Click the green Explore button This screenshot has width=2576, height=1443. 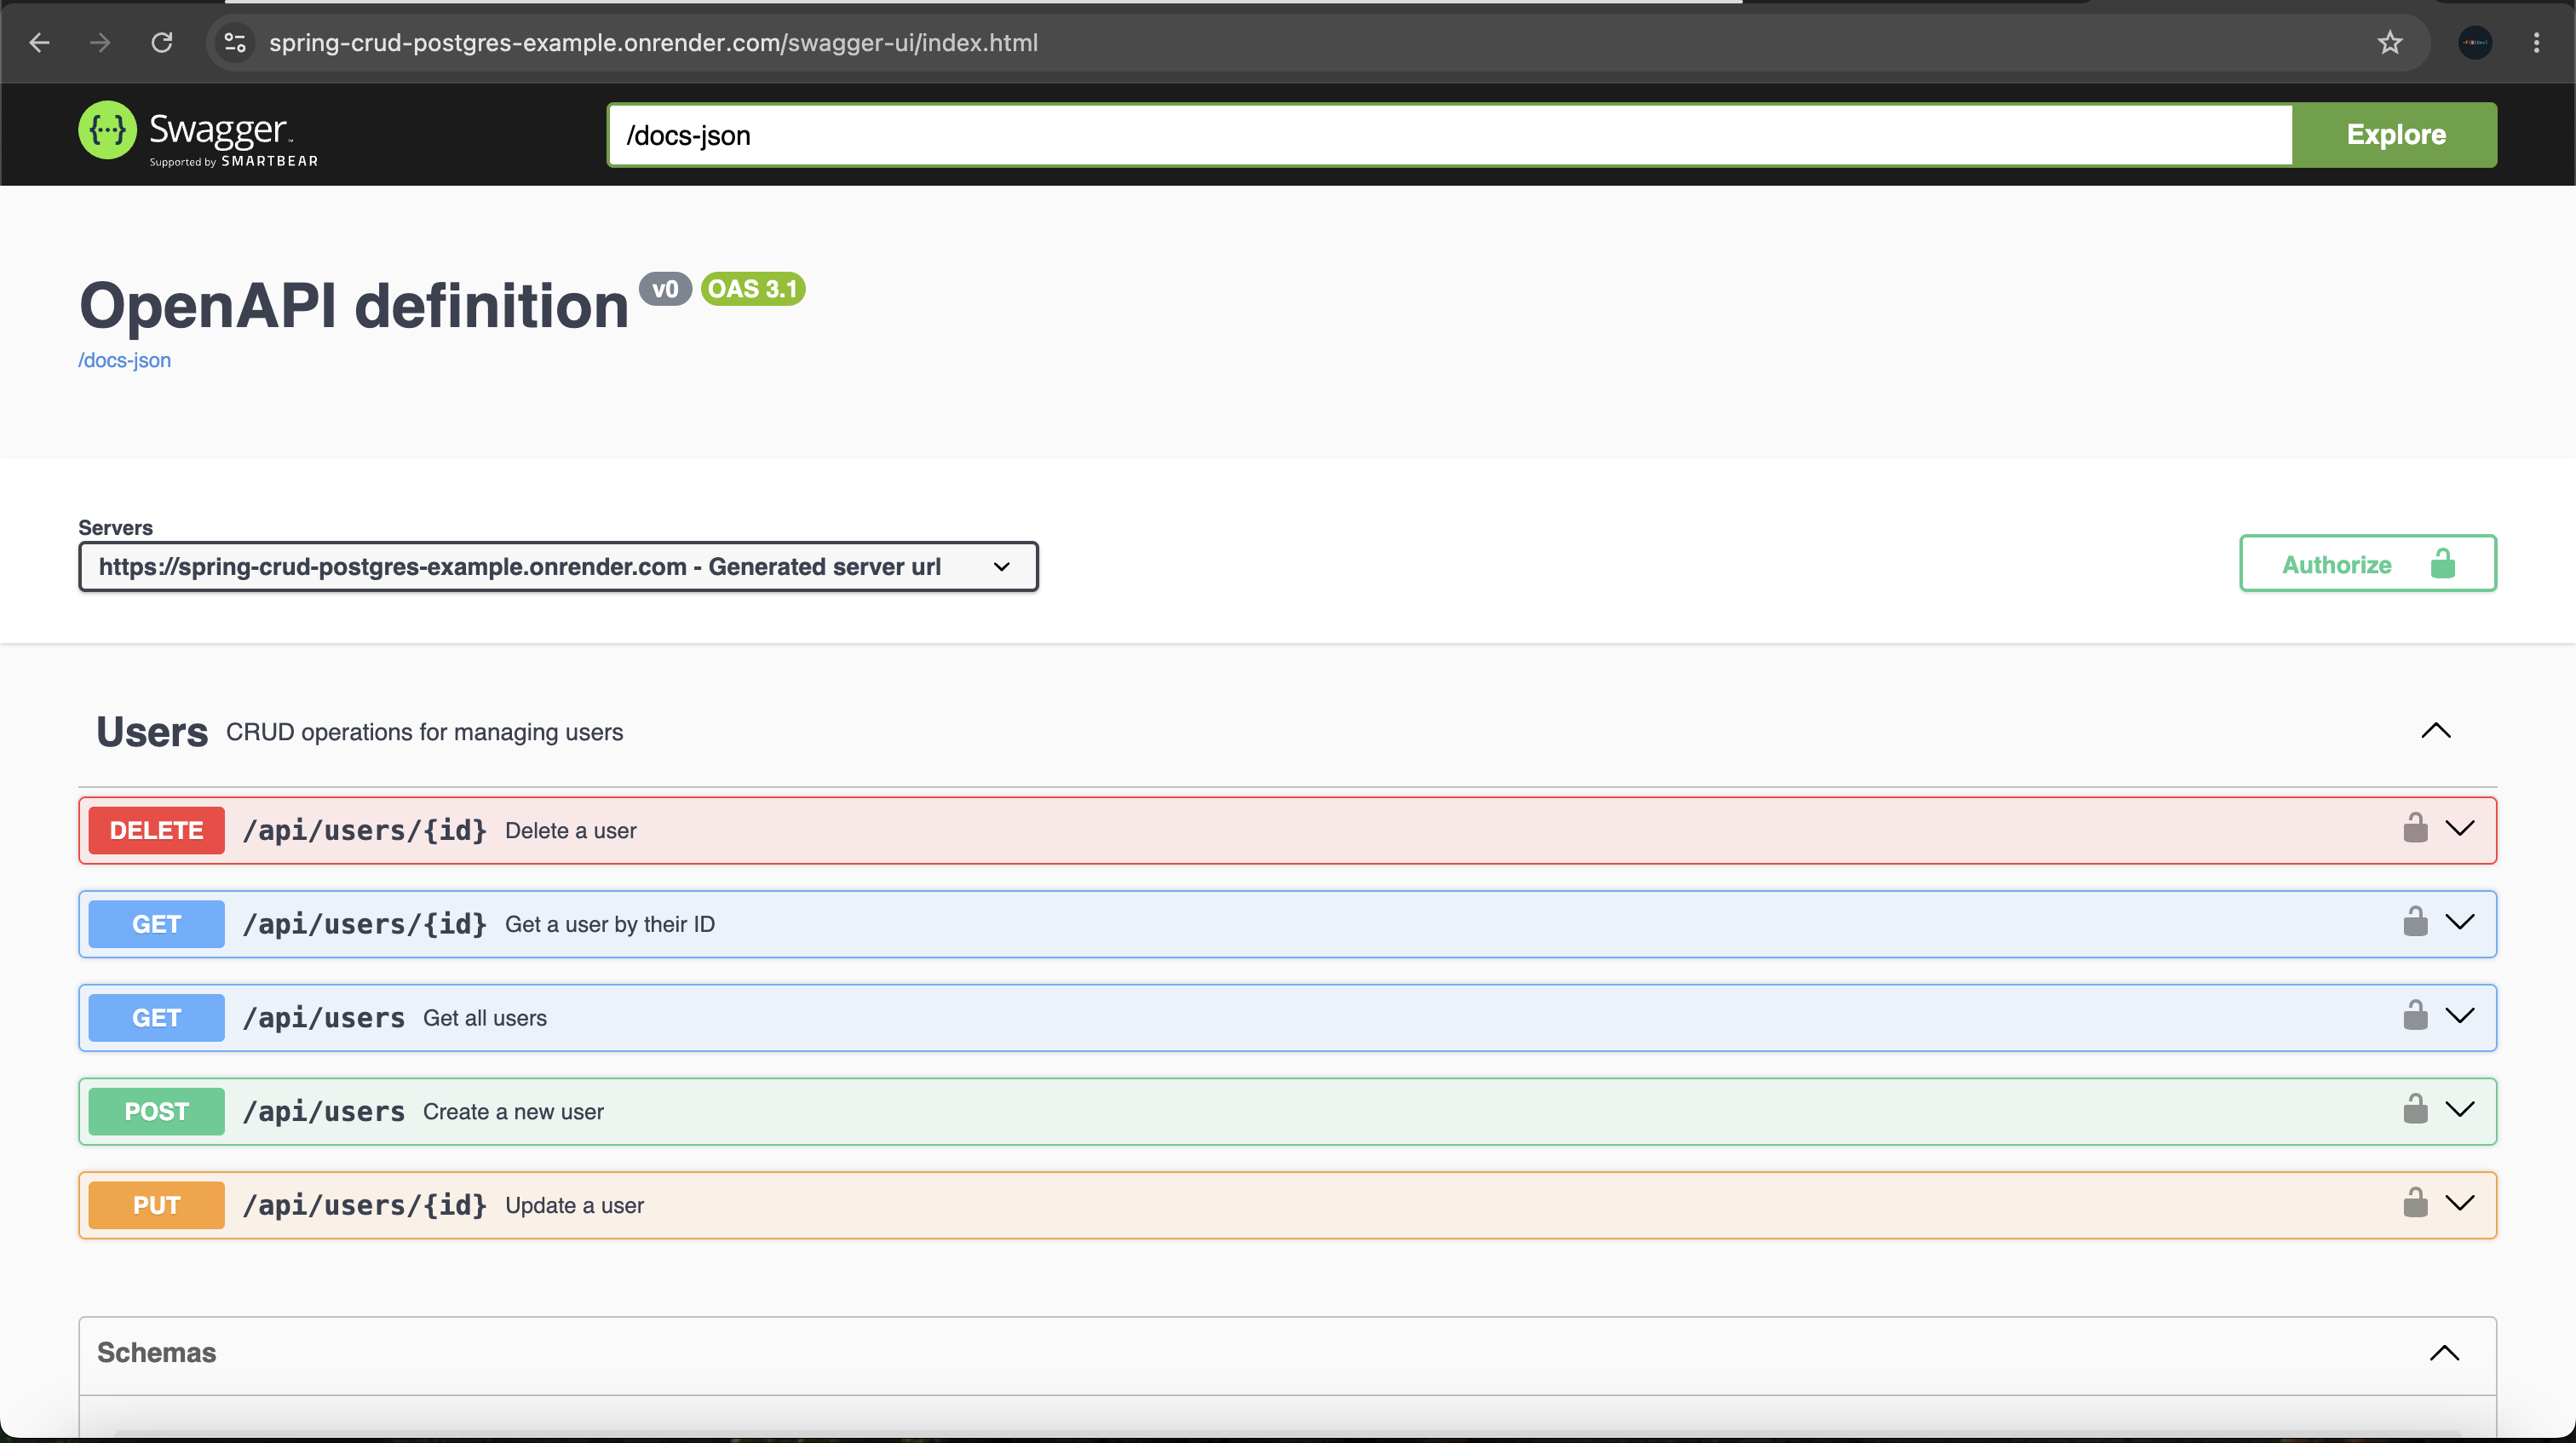pos(2395,135)
